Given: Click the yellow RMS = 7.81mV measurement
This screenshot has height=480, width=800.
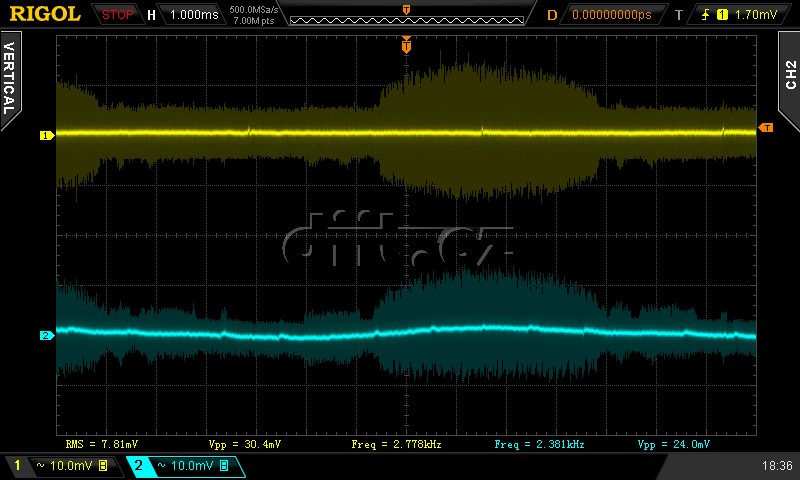Looking at the screenshot, I should point(102,443).
